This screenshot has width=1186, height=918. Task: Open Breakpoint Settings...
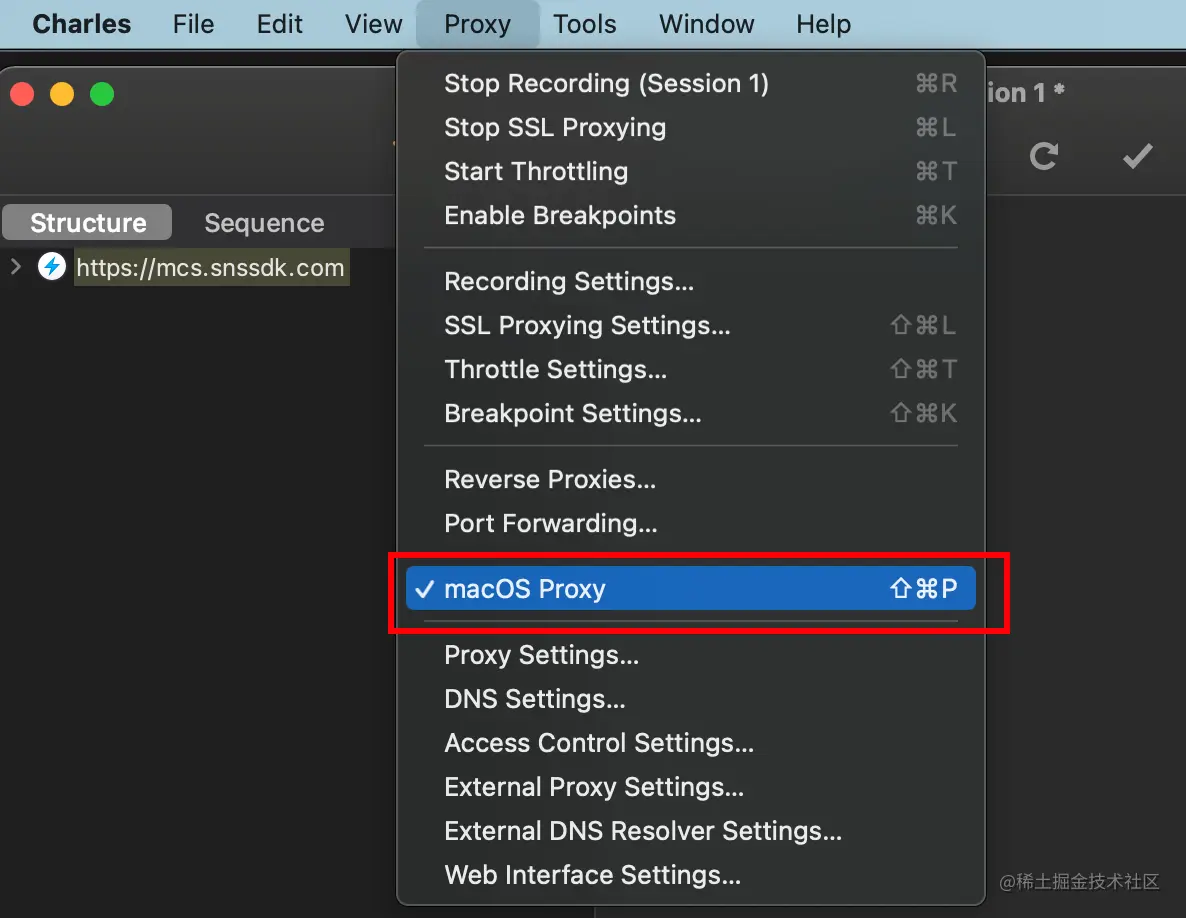691,413
